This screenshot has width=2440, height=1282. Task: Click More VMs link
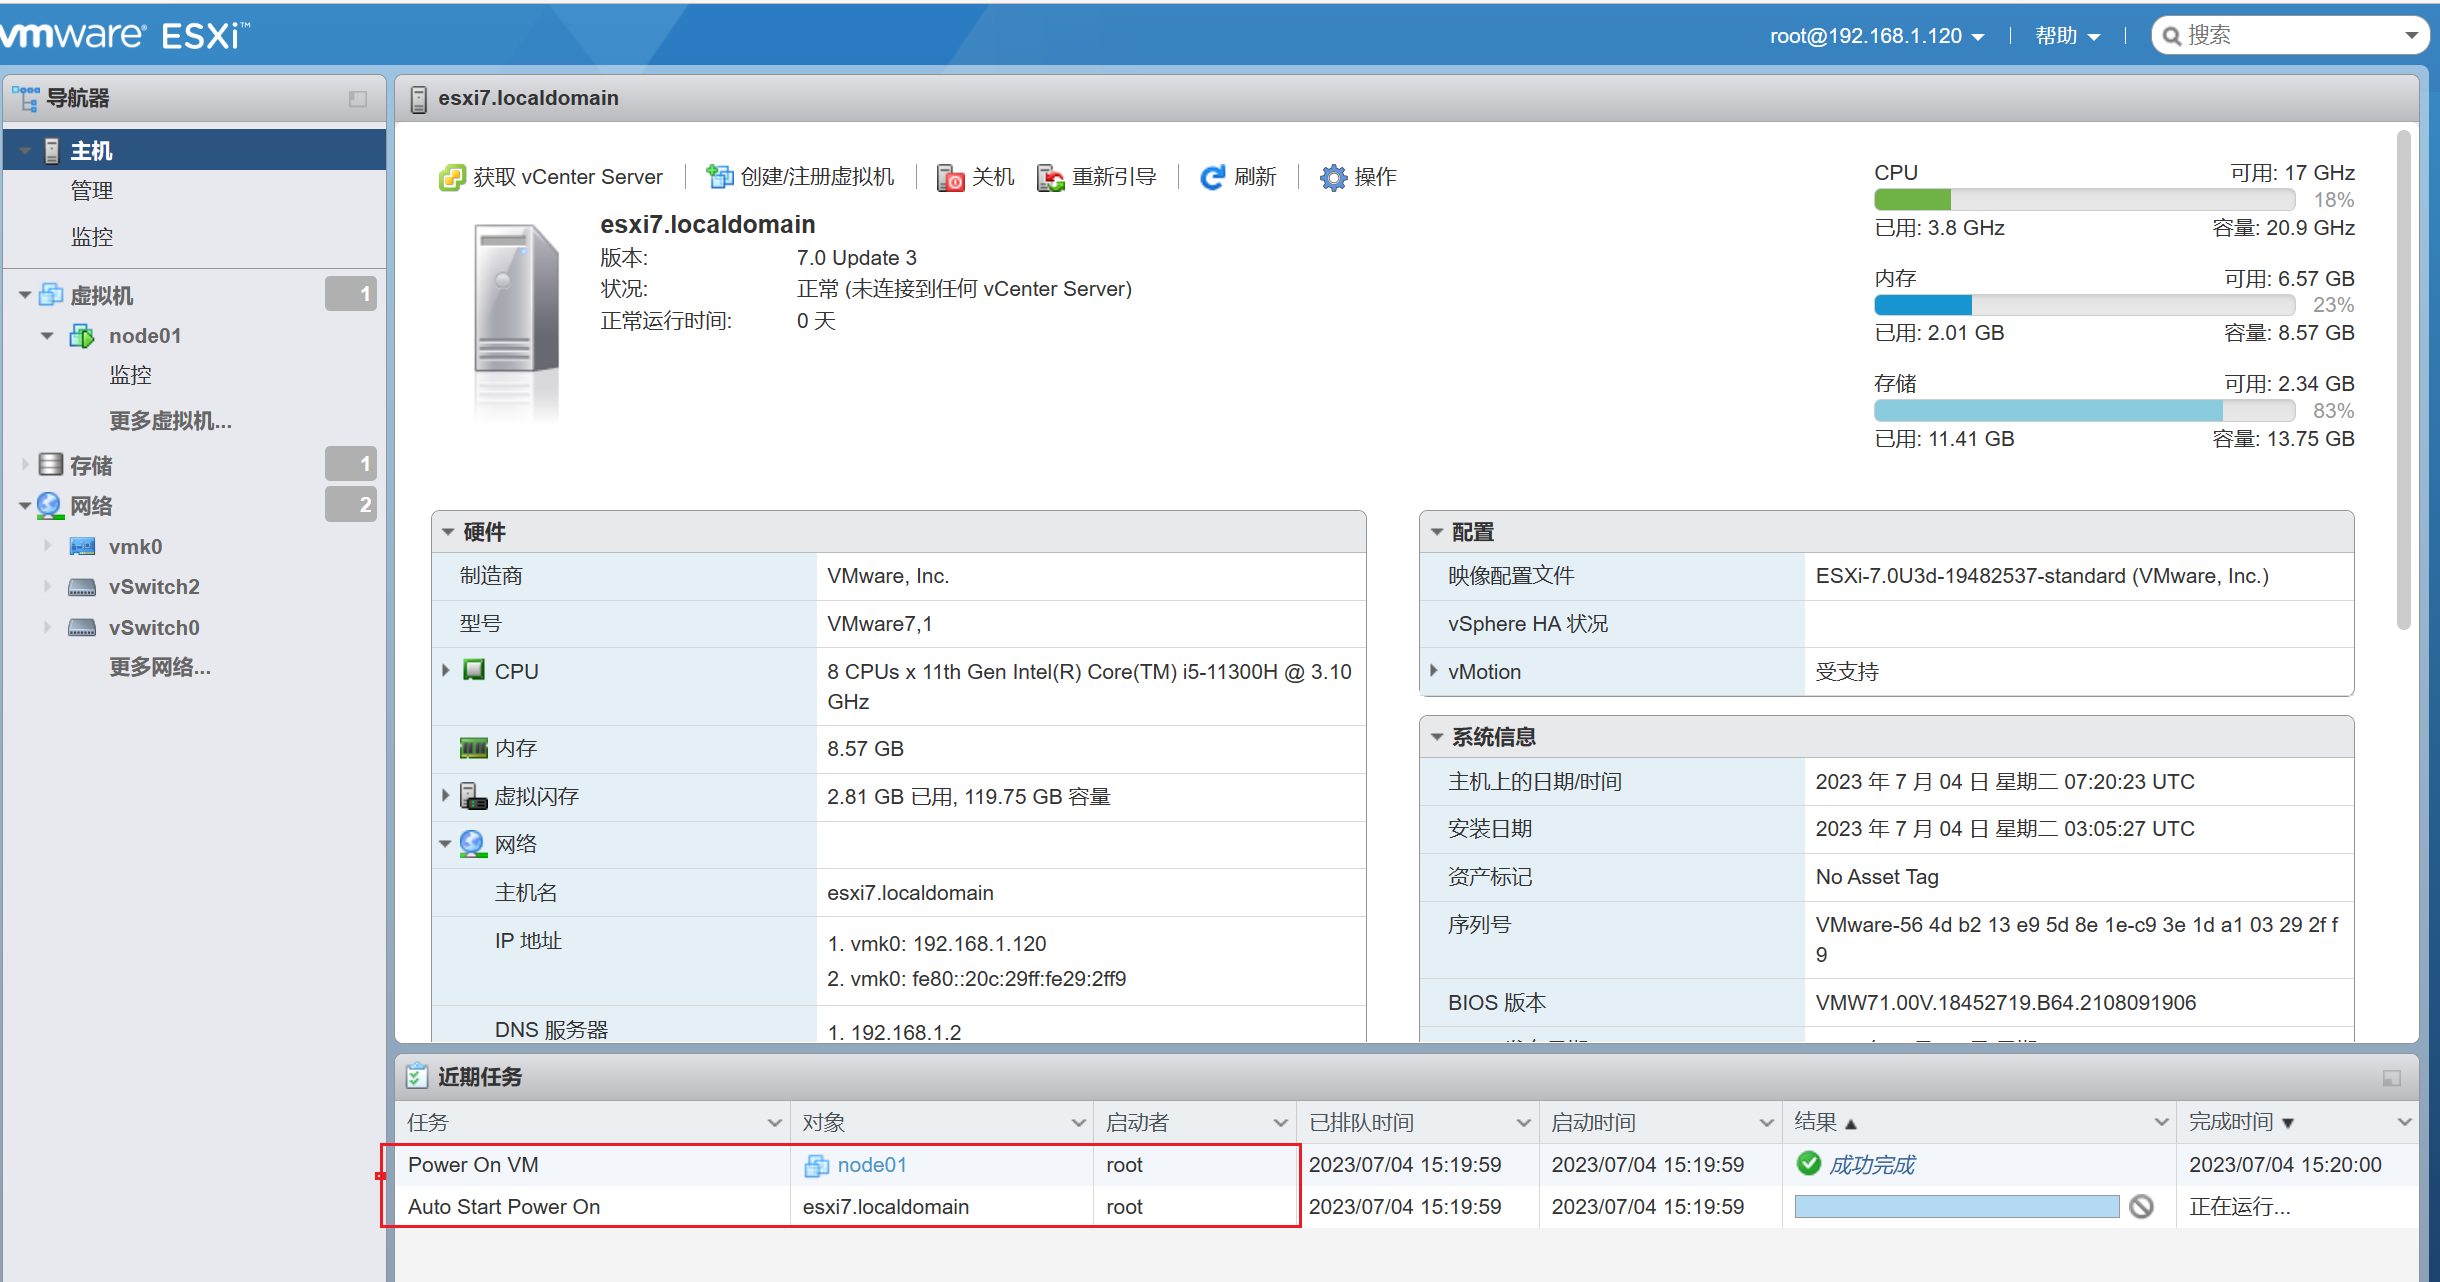170,421
